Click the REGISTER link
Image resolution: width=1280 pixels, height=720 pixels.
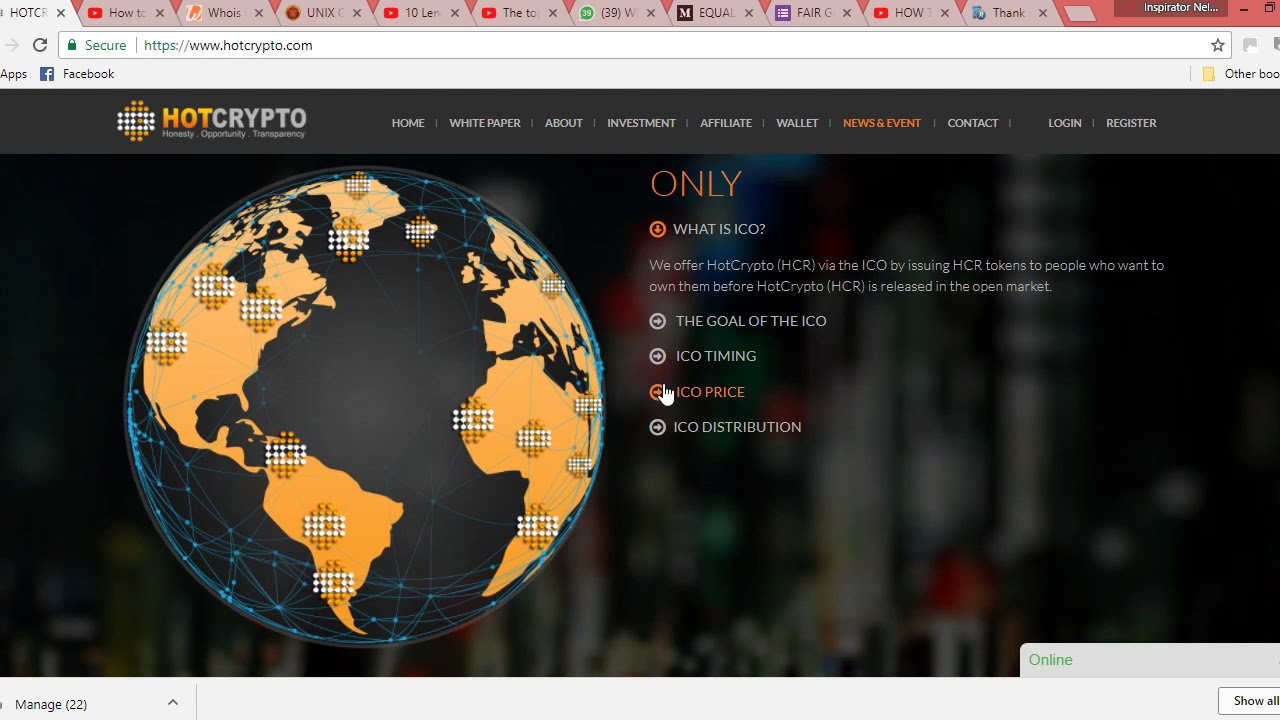click(1131, 123)
